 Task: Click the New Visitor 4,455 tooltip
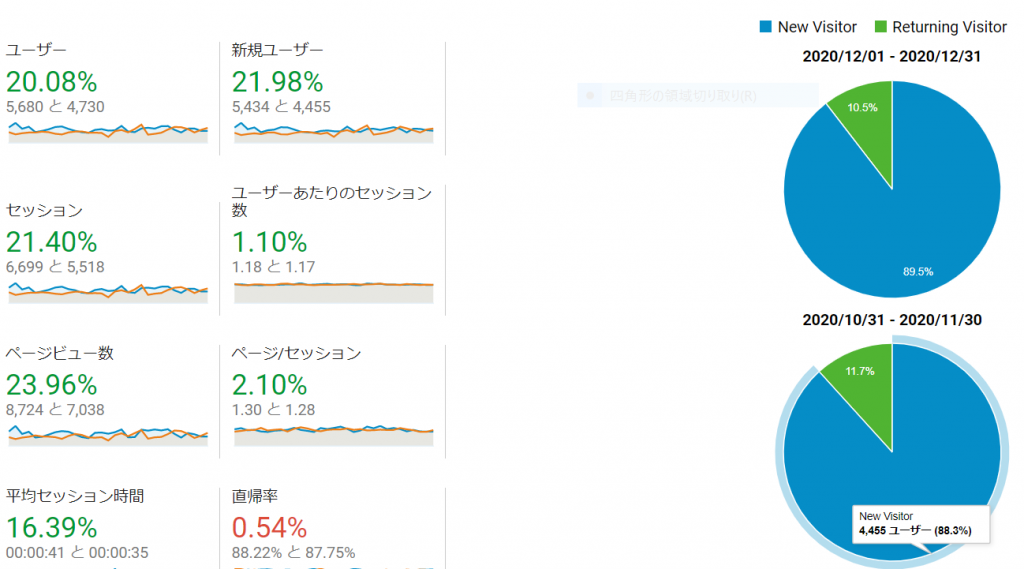[921, 524]
